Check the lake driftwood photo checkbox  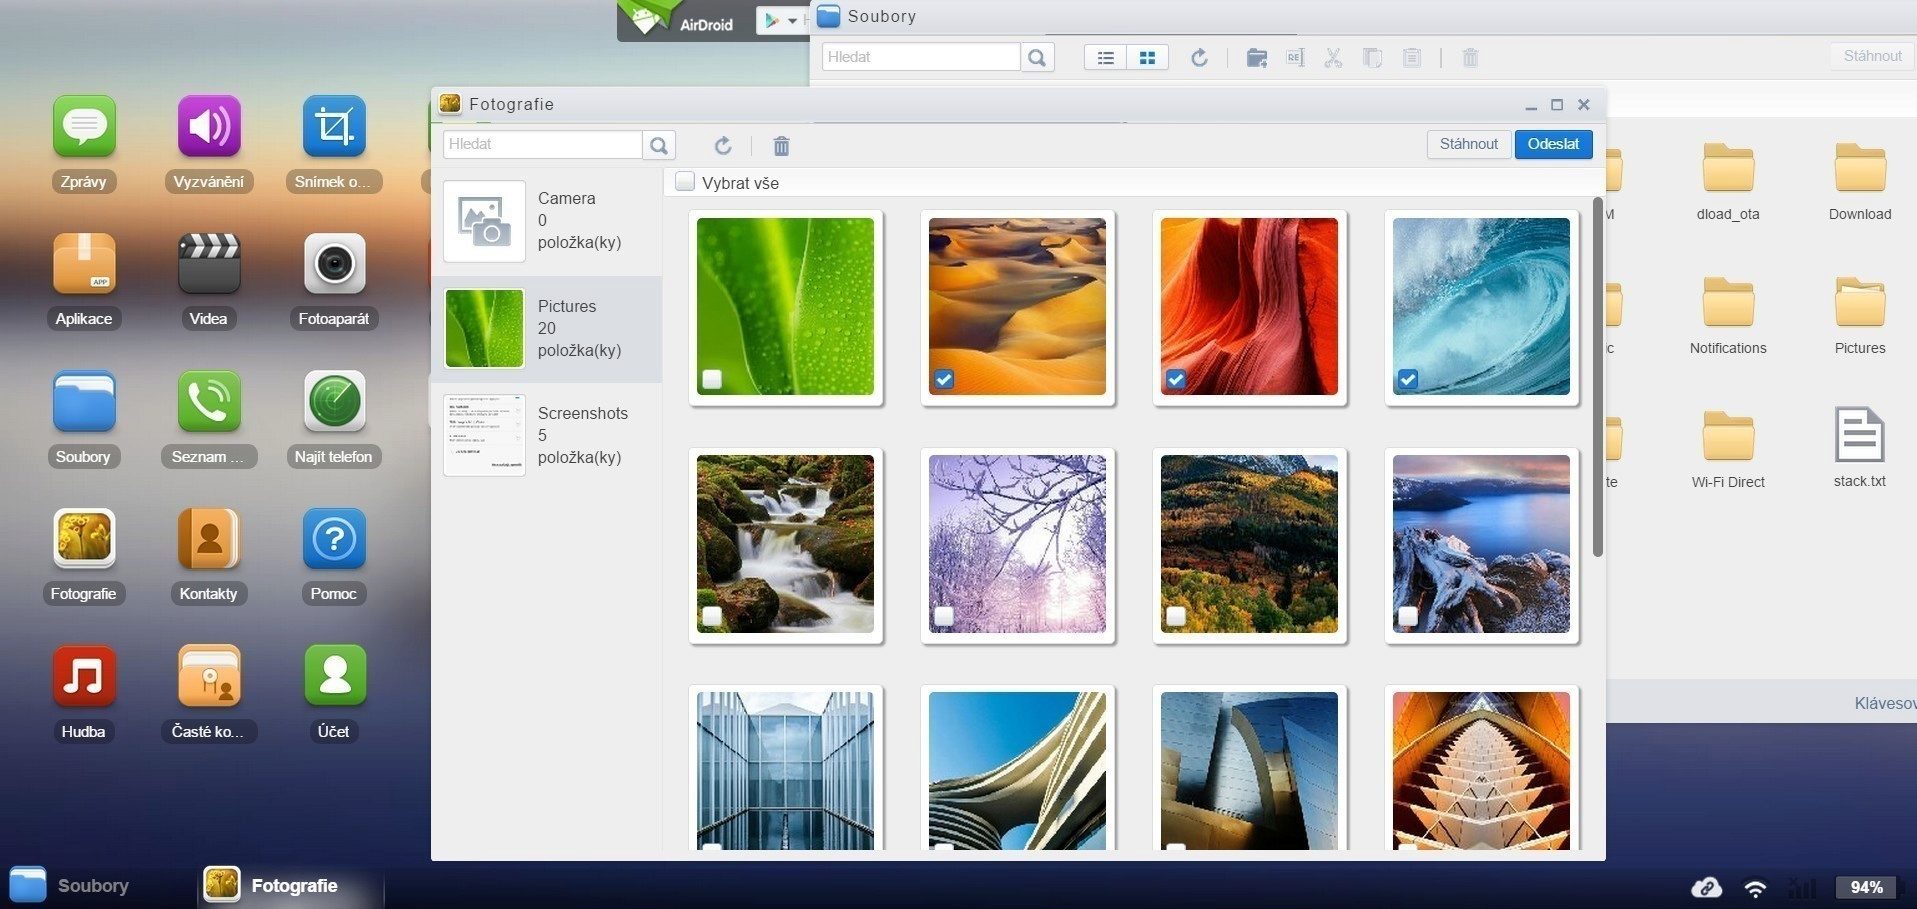click(1408, 616)
